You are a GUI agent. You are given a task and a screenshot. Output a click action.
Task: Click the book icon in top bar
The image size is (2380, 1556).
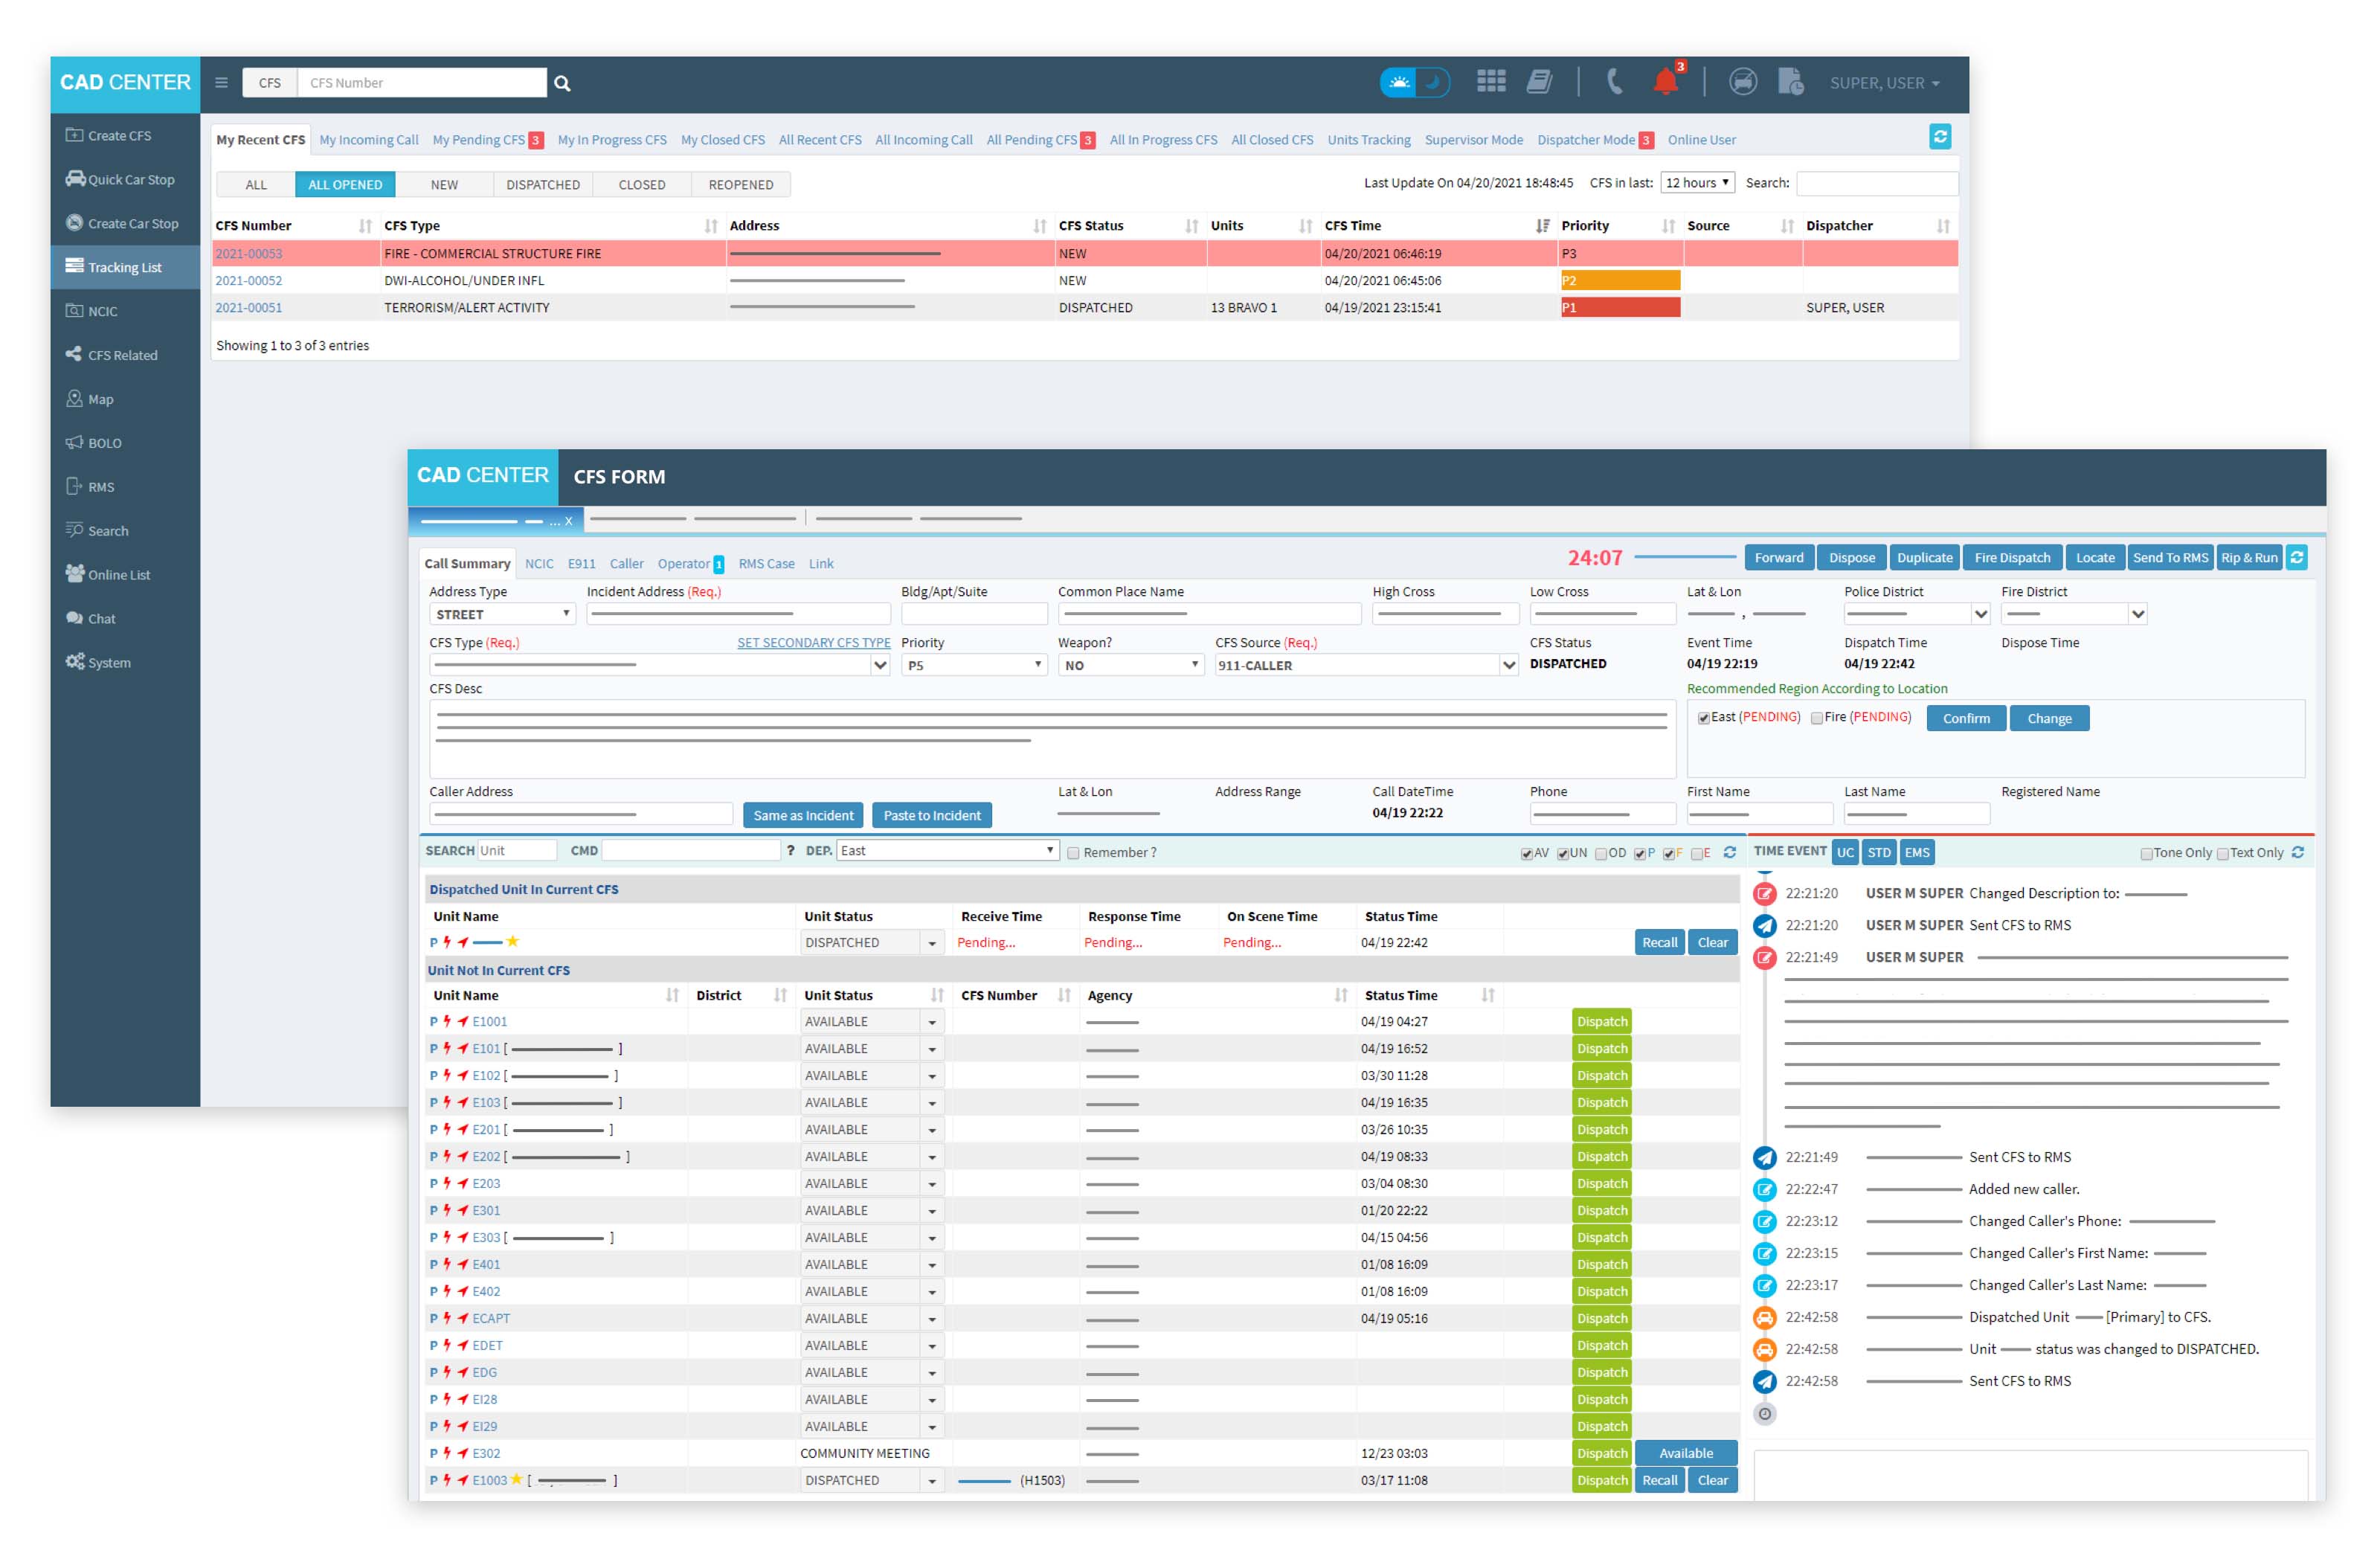(1539, 82)
